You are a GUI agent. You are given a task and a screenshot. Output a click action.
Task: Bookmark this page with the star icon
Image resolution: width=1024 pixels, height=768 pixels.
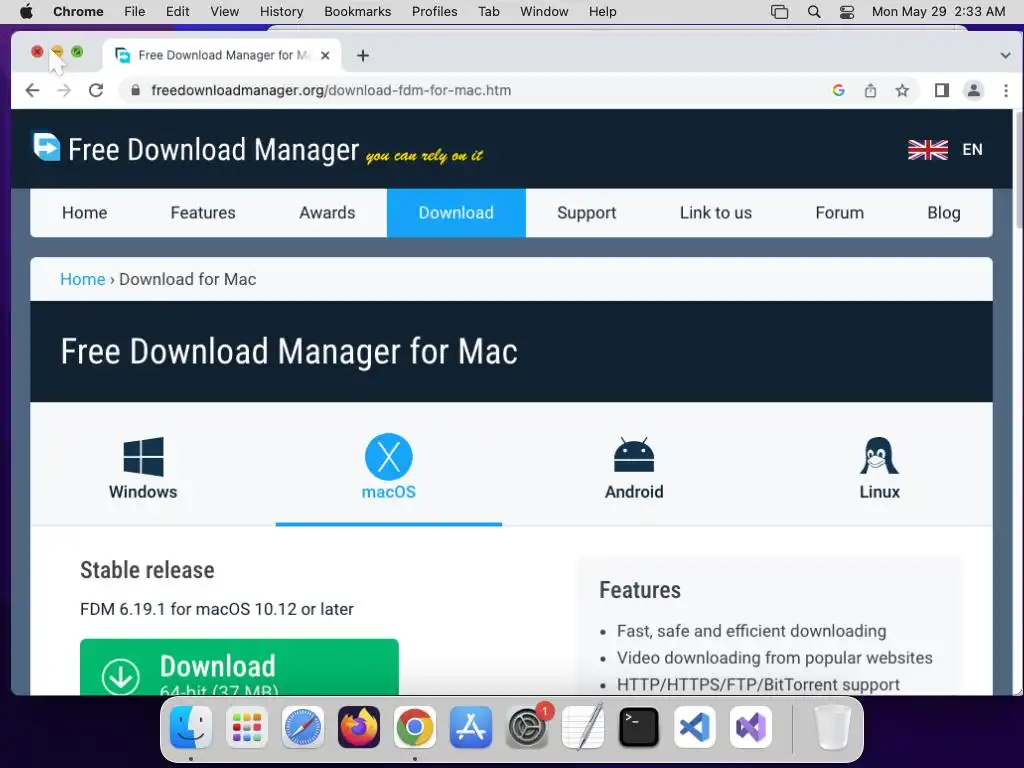[x=902, y=91]
